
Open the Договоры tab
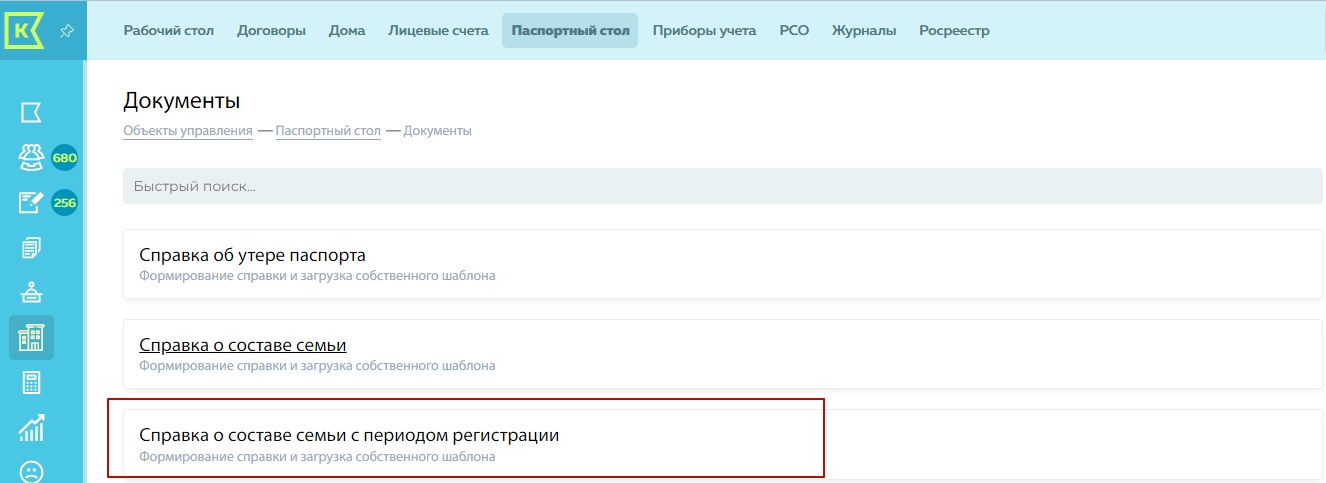click(271, 31)
